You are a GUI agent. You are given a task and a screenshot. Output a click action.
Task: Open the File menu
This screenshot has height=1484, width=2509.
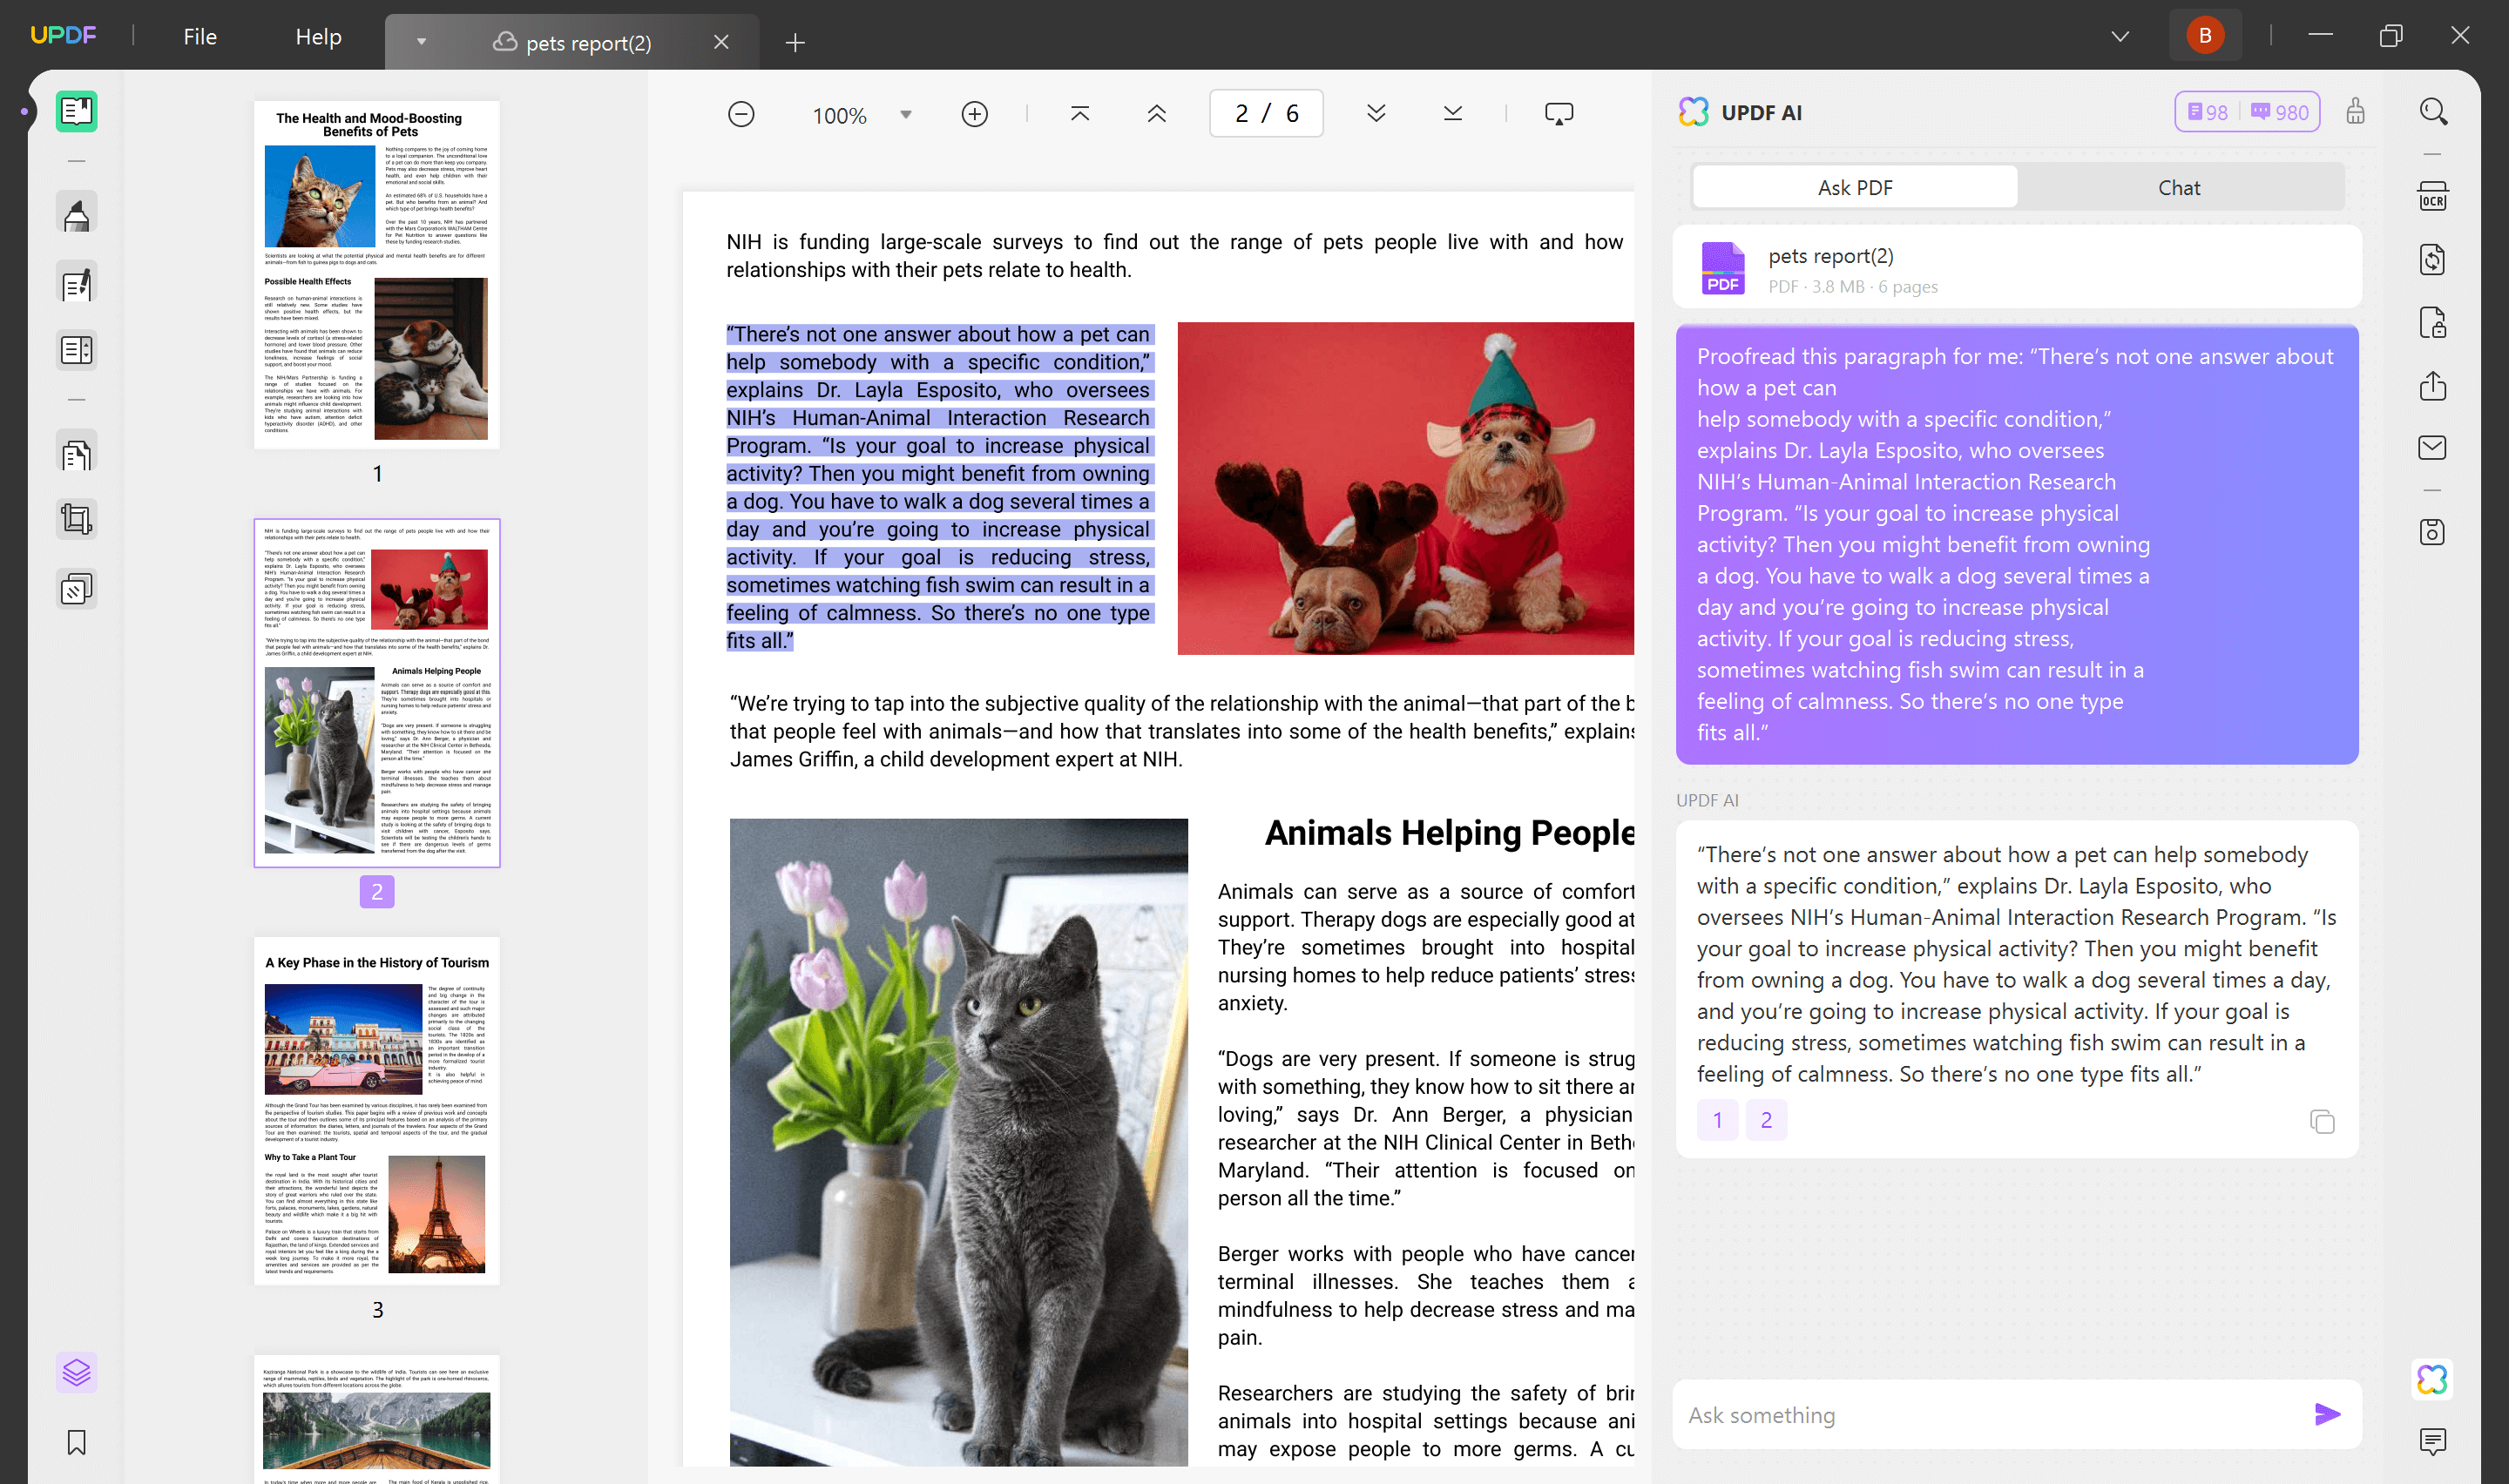click(199, 36)
